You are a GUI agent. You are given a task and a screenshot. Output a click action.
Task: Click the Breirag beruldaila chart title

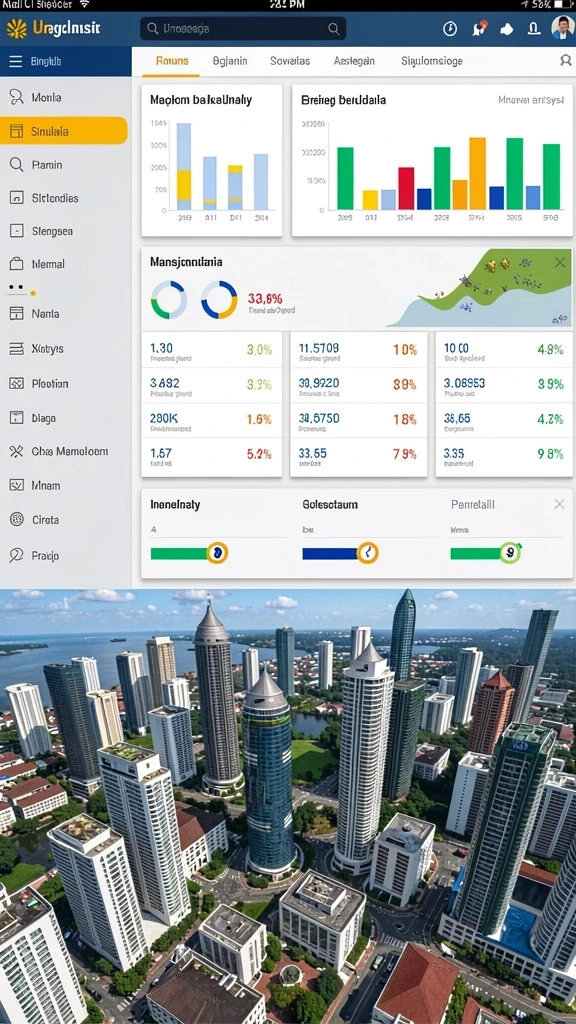coord(344,101)
